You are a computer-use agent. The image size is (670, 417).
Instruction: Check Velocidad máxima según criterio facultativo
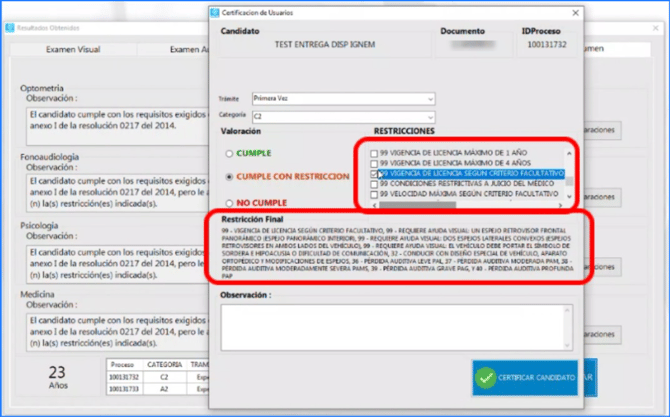[x=374, y=194]
